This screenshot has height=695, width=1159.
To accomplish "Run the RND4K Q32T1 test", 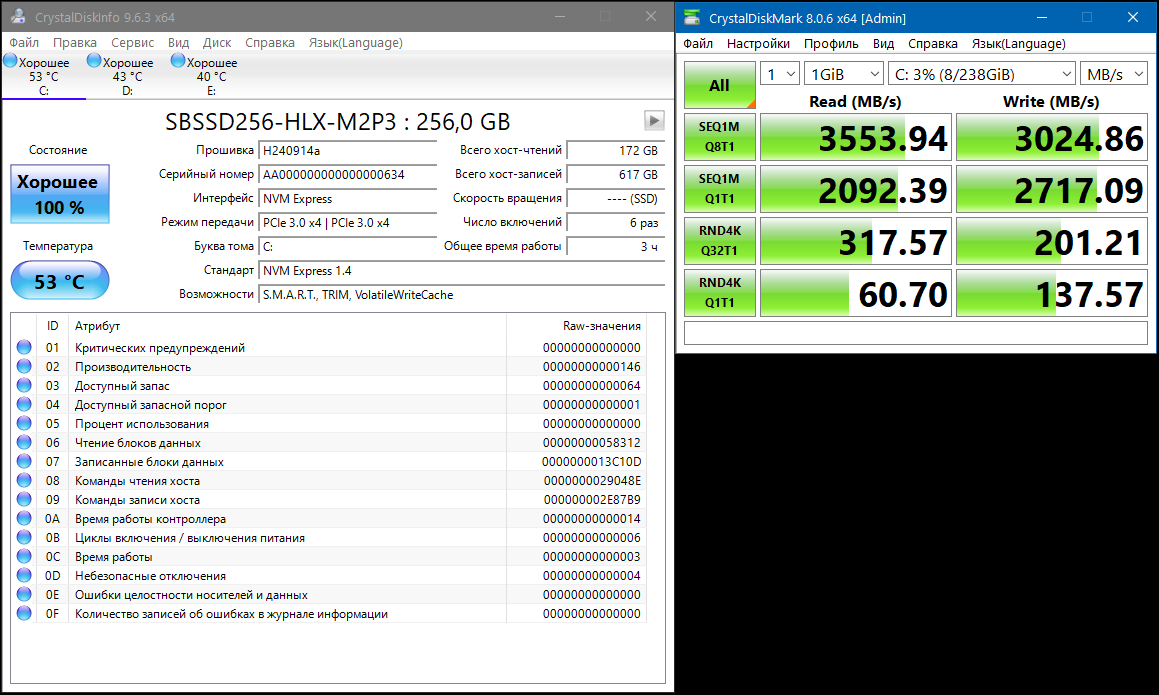I will tap(719, 240).
